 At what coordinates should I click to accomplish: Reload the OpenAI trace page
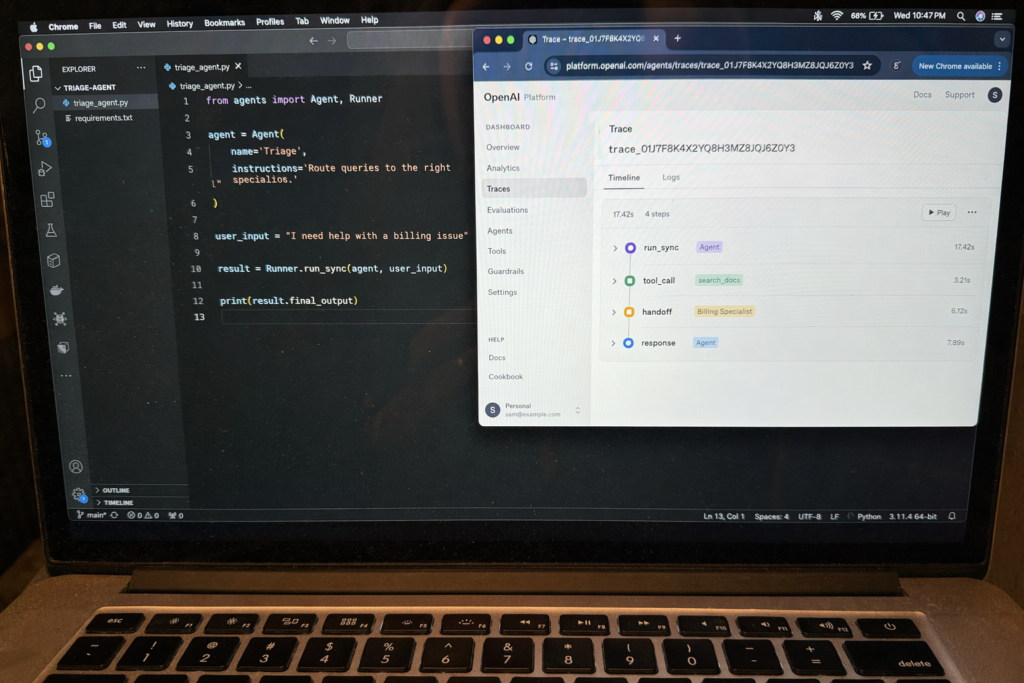pyautogui.click(x=528, y=66)
